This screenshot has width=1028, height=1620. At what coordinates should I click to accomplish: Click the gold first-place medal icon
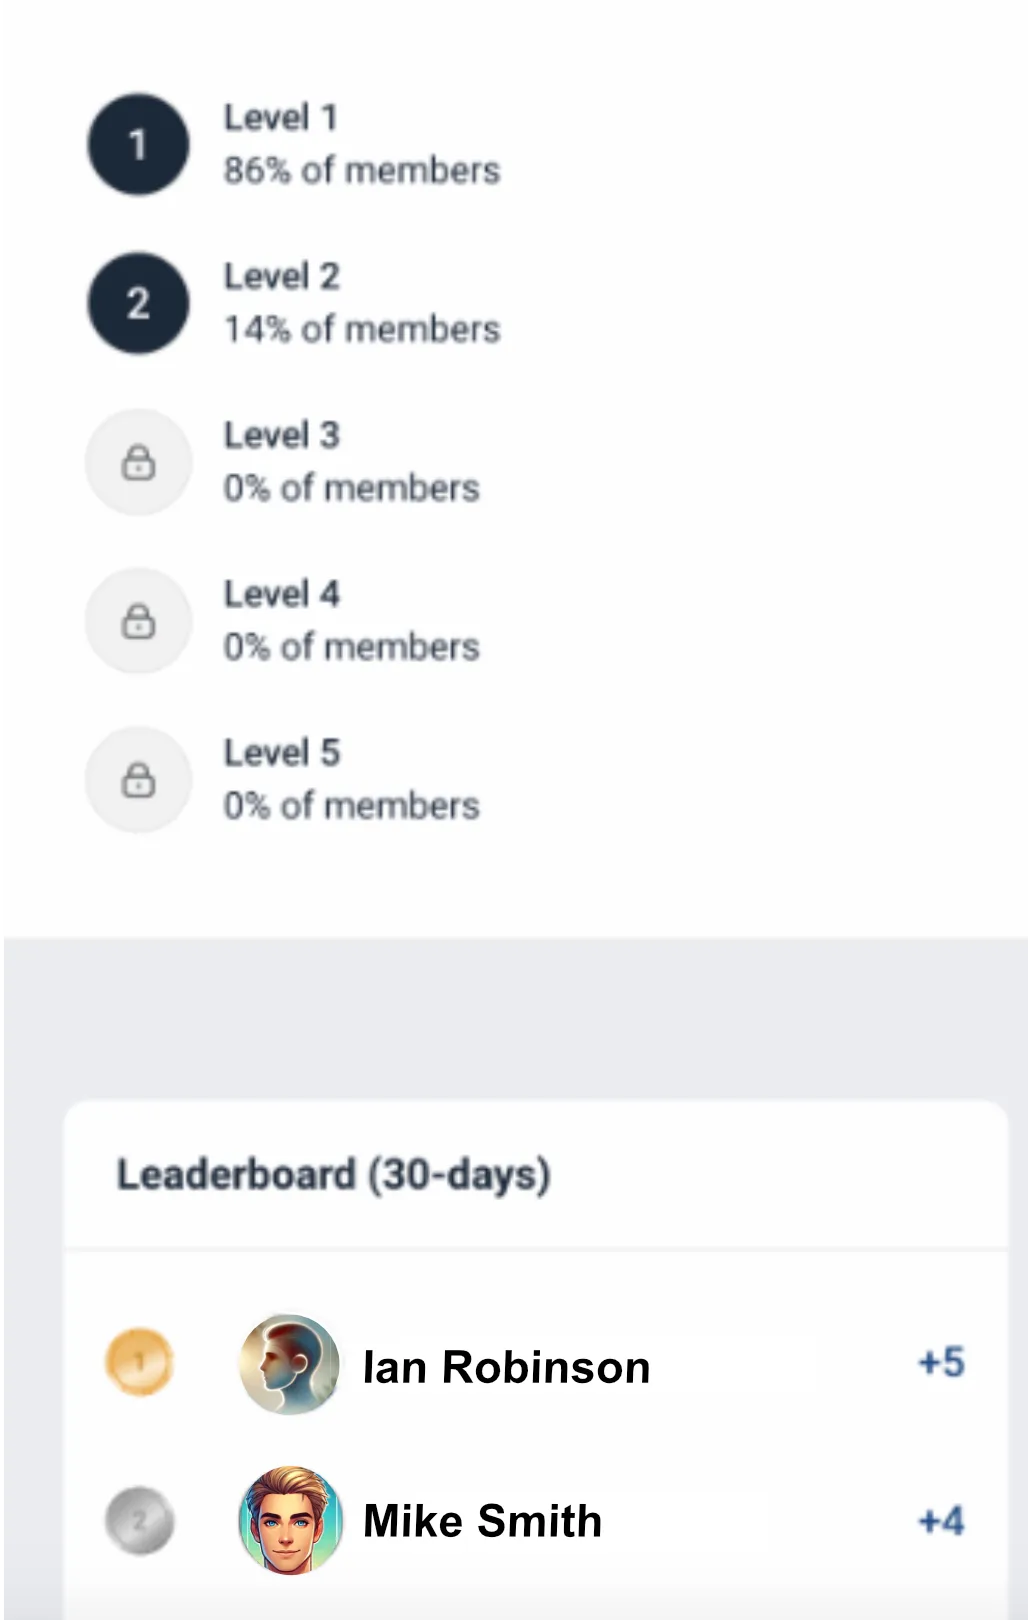point(140,1361)
